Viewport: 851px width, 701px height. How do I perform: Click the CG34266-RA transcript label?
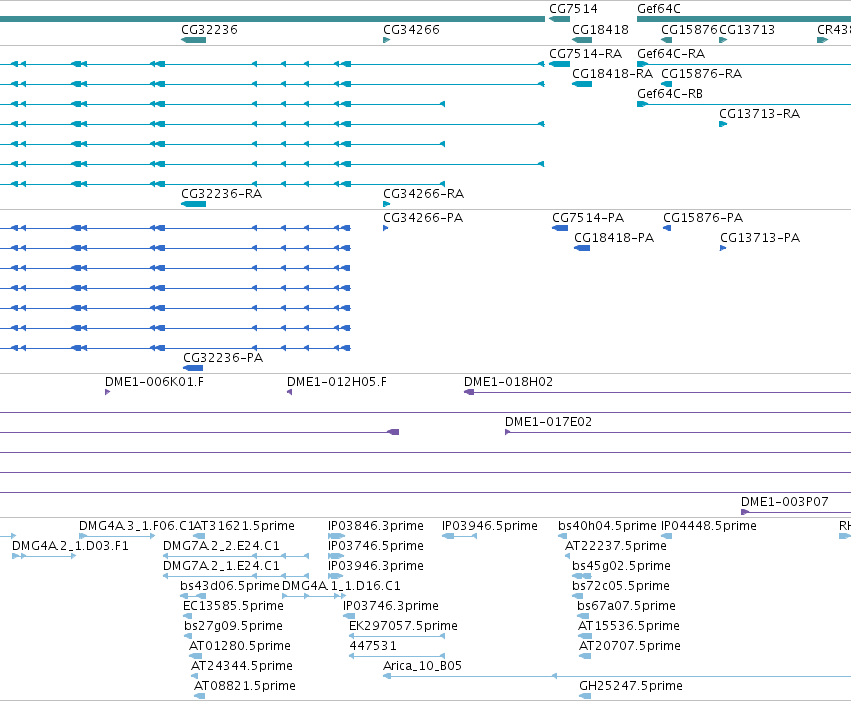click(423, 194)
